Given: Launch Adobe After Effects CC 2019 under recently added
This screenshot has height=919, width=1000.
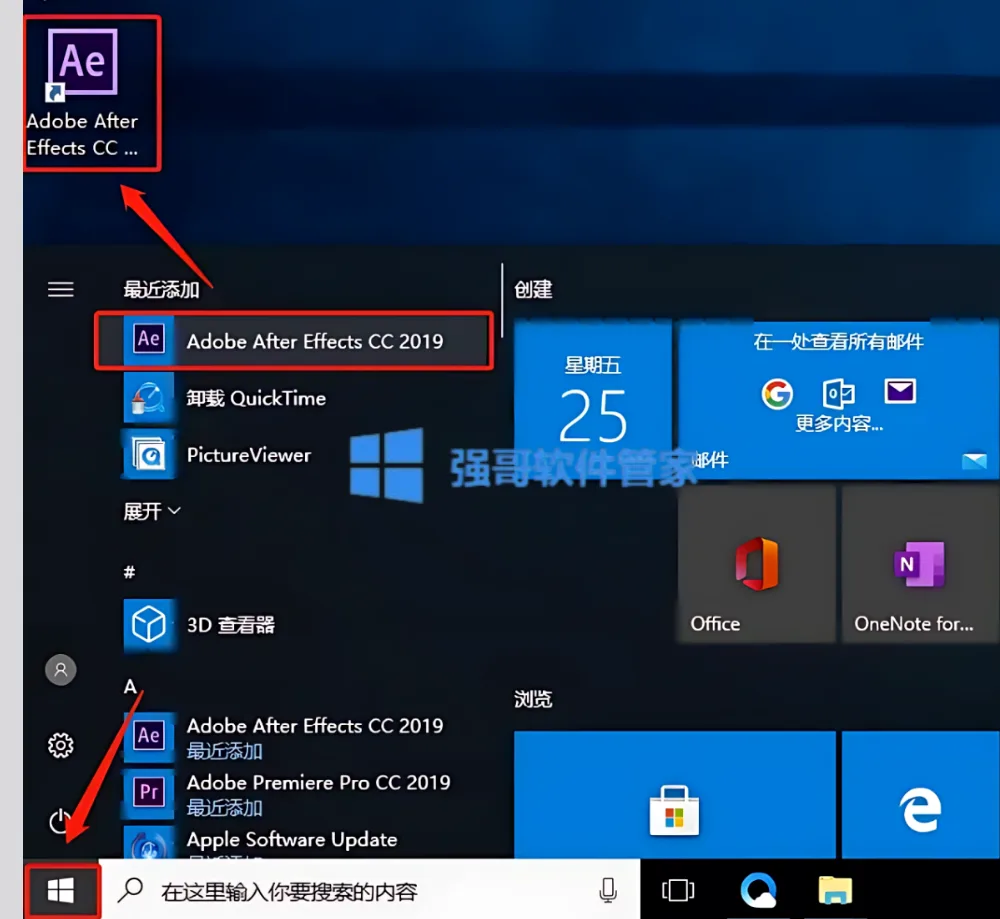Looking at the screenshot, I should [x=294, y=341].
